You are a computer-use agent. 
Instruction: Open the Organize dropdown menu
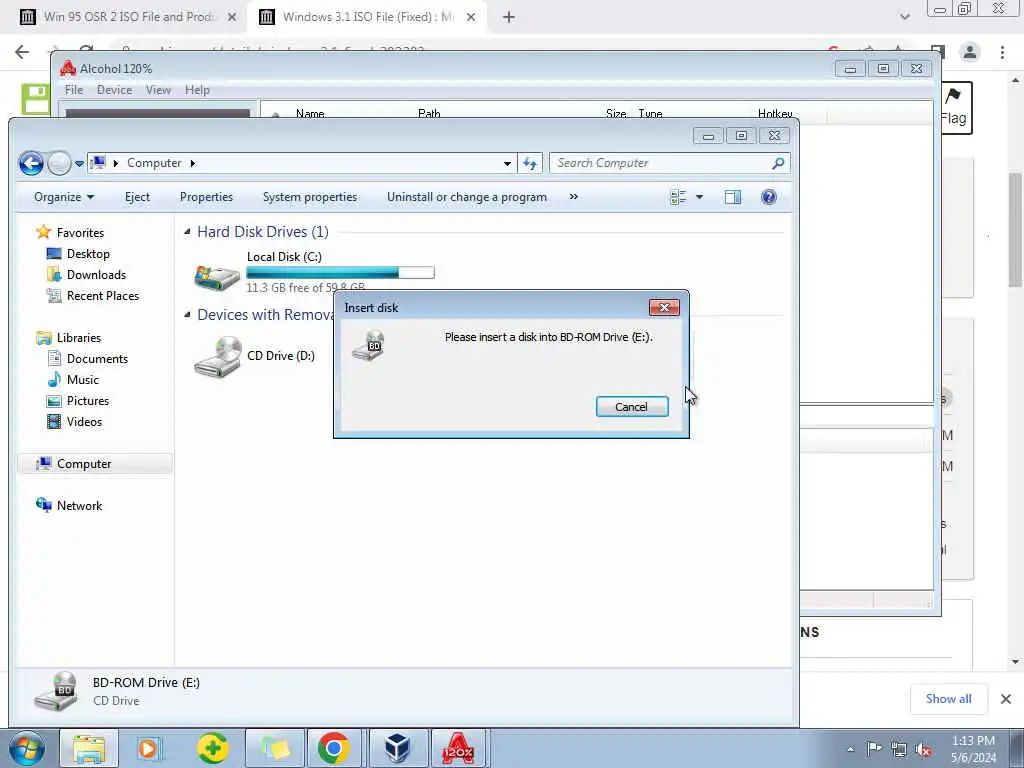[64, 197]
